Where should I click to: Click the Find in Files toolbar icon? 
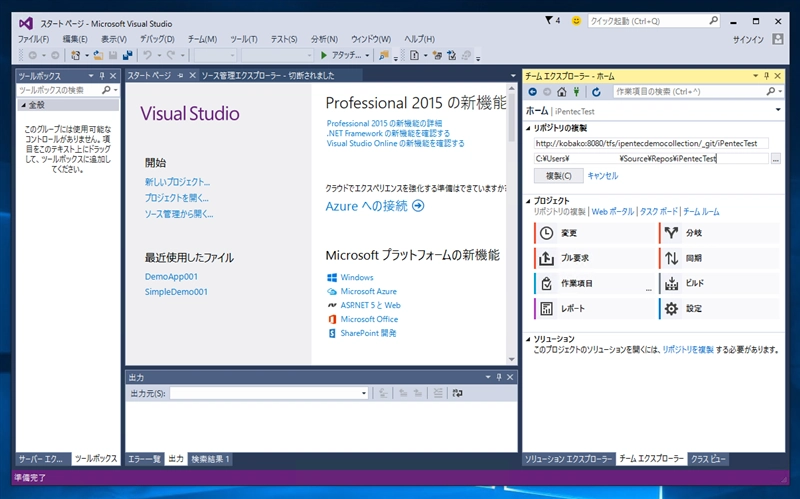pos(384,55)
